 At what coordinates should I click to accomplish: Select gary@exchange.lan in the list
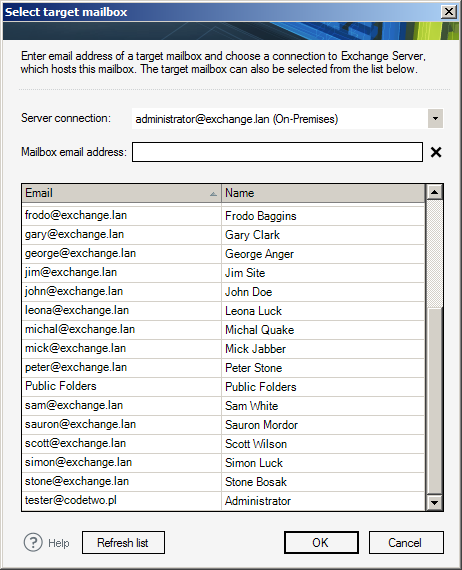pyautogui.click(x=74, y=234)
